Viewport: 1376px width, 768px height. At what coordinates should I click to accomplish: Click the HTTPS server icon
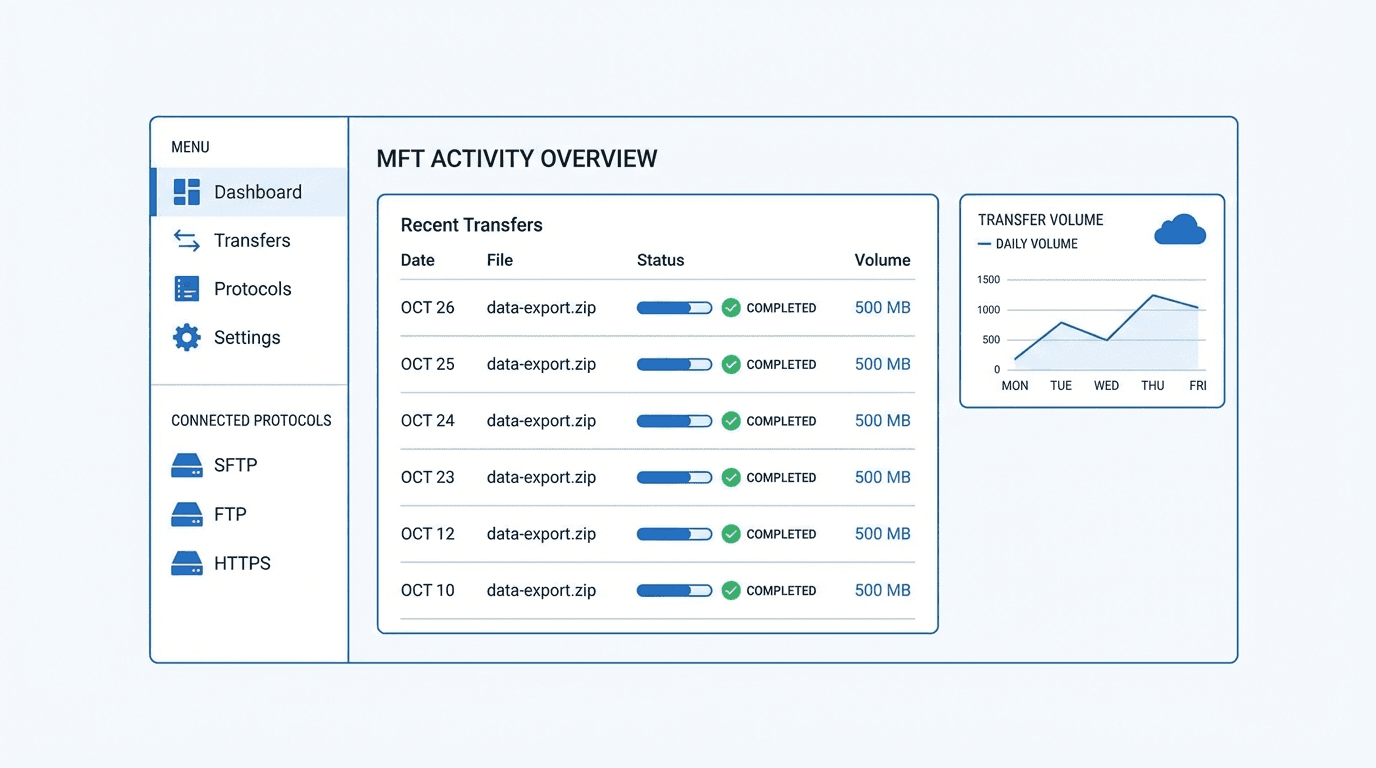tap(186, 563)
